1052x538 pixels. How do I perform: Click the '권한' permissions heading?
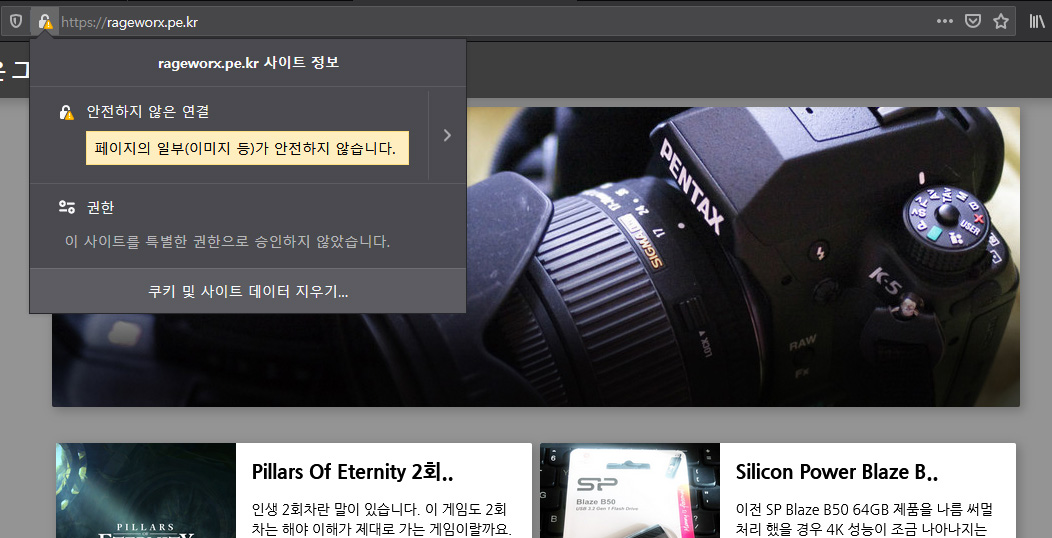click(x=100, y=207)
